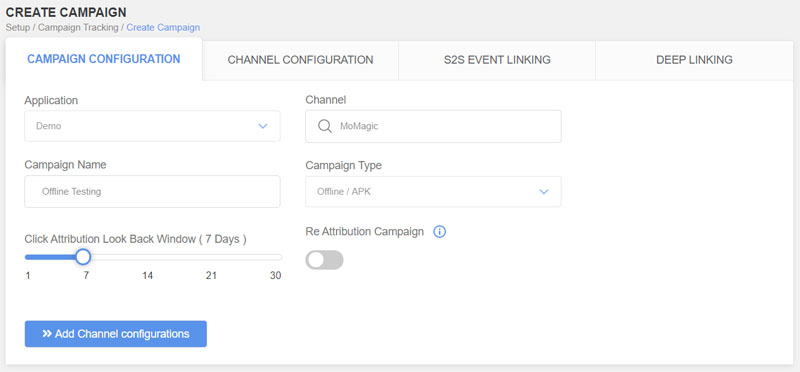Select the Campaign Configuration tab
The width and height of the screenshot is (800, 372).
[104, 59]
